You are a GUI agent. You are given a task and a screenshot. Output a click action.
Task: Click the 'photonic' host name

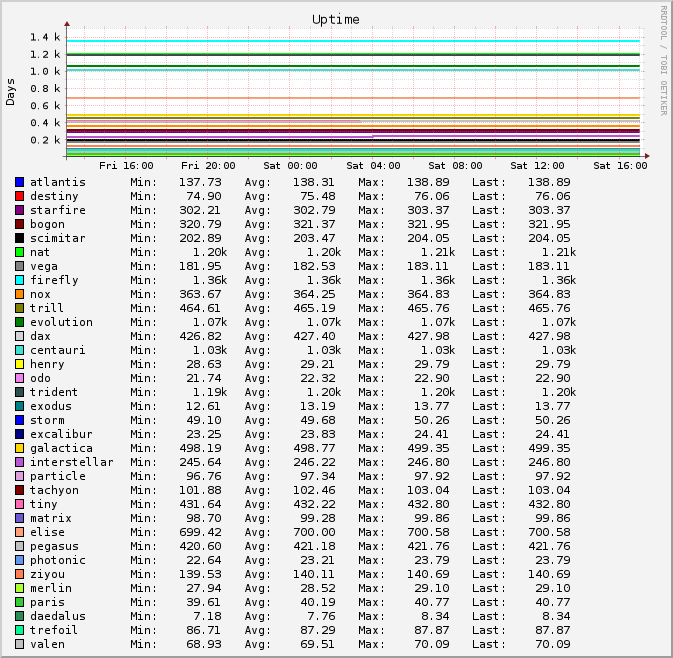[x=58, y=560]
